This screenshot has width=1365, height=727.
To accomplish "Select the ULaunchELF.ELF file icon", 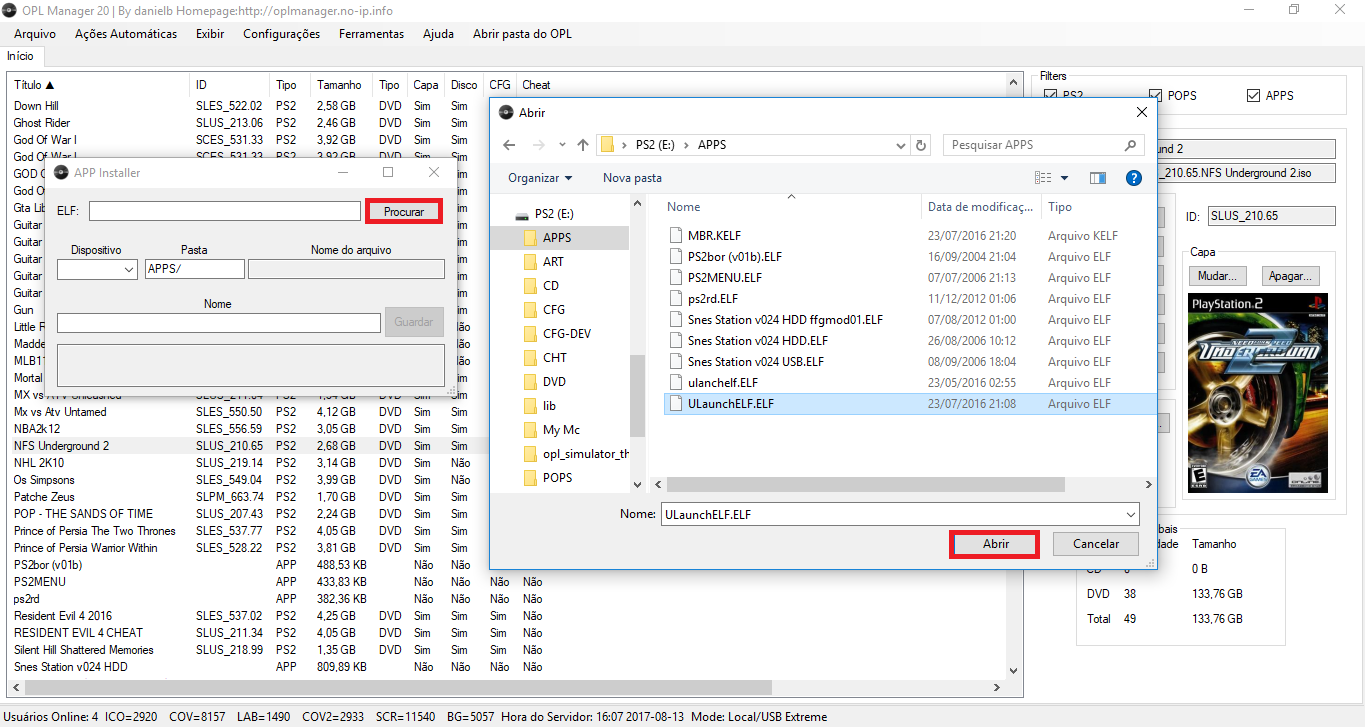I will (677, 404).
